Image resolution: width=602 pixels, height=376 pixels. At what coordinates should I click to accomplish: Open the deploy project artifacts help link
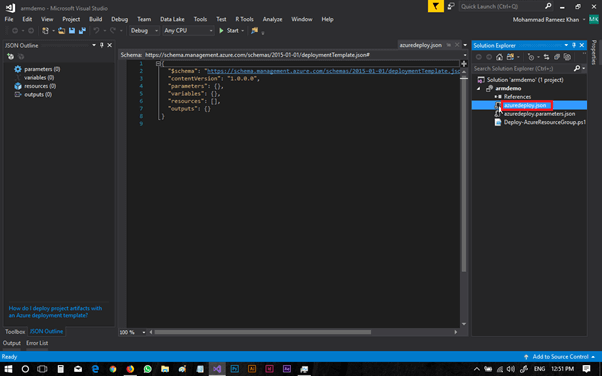click(x=55, y=311)
